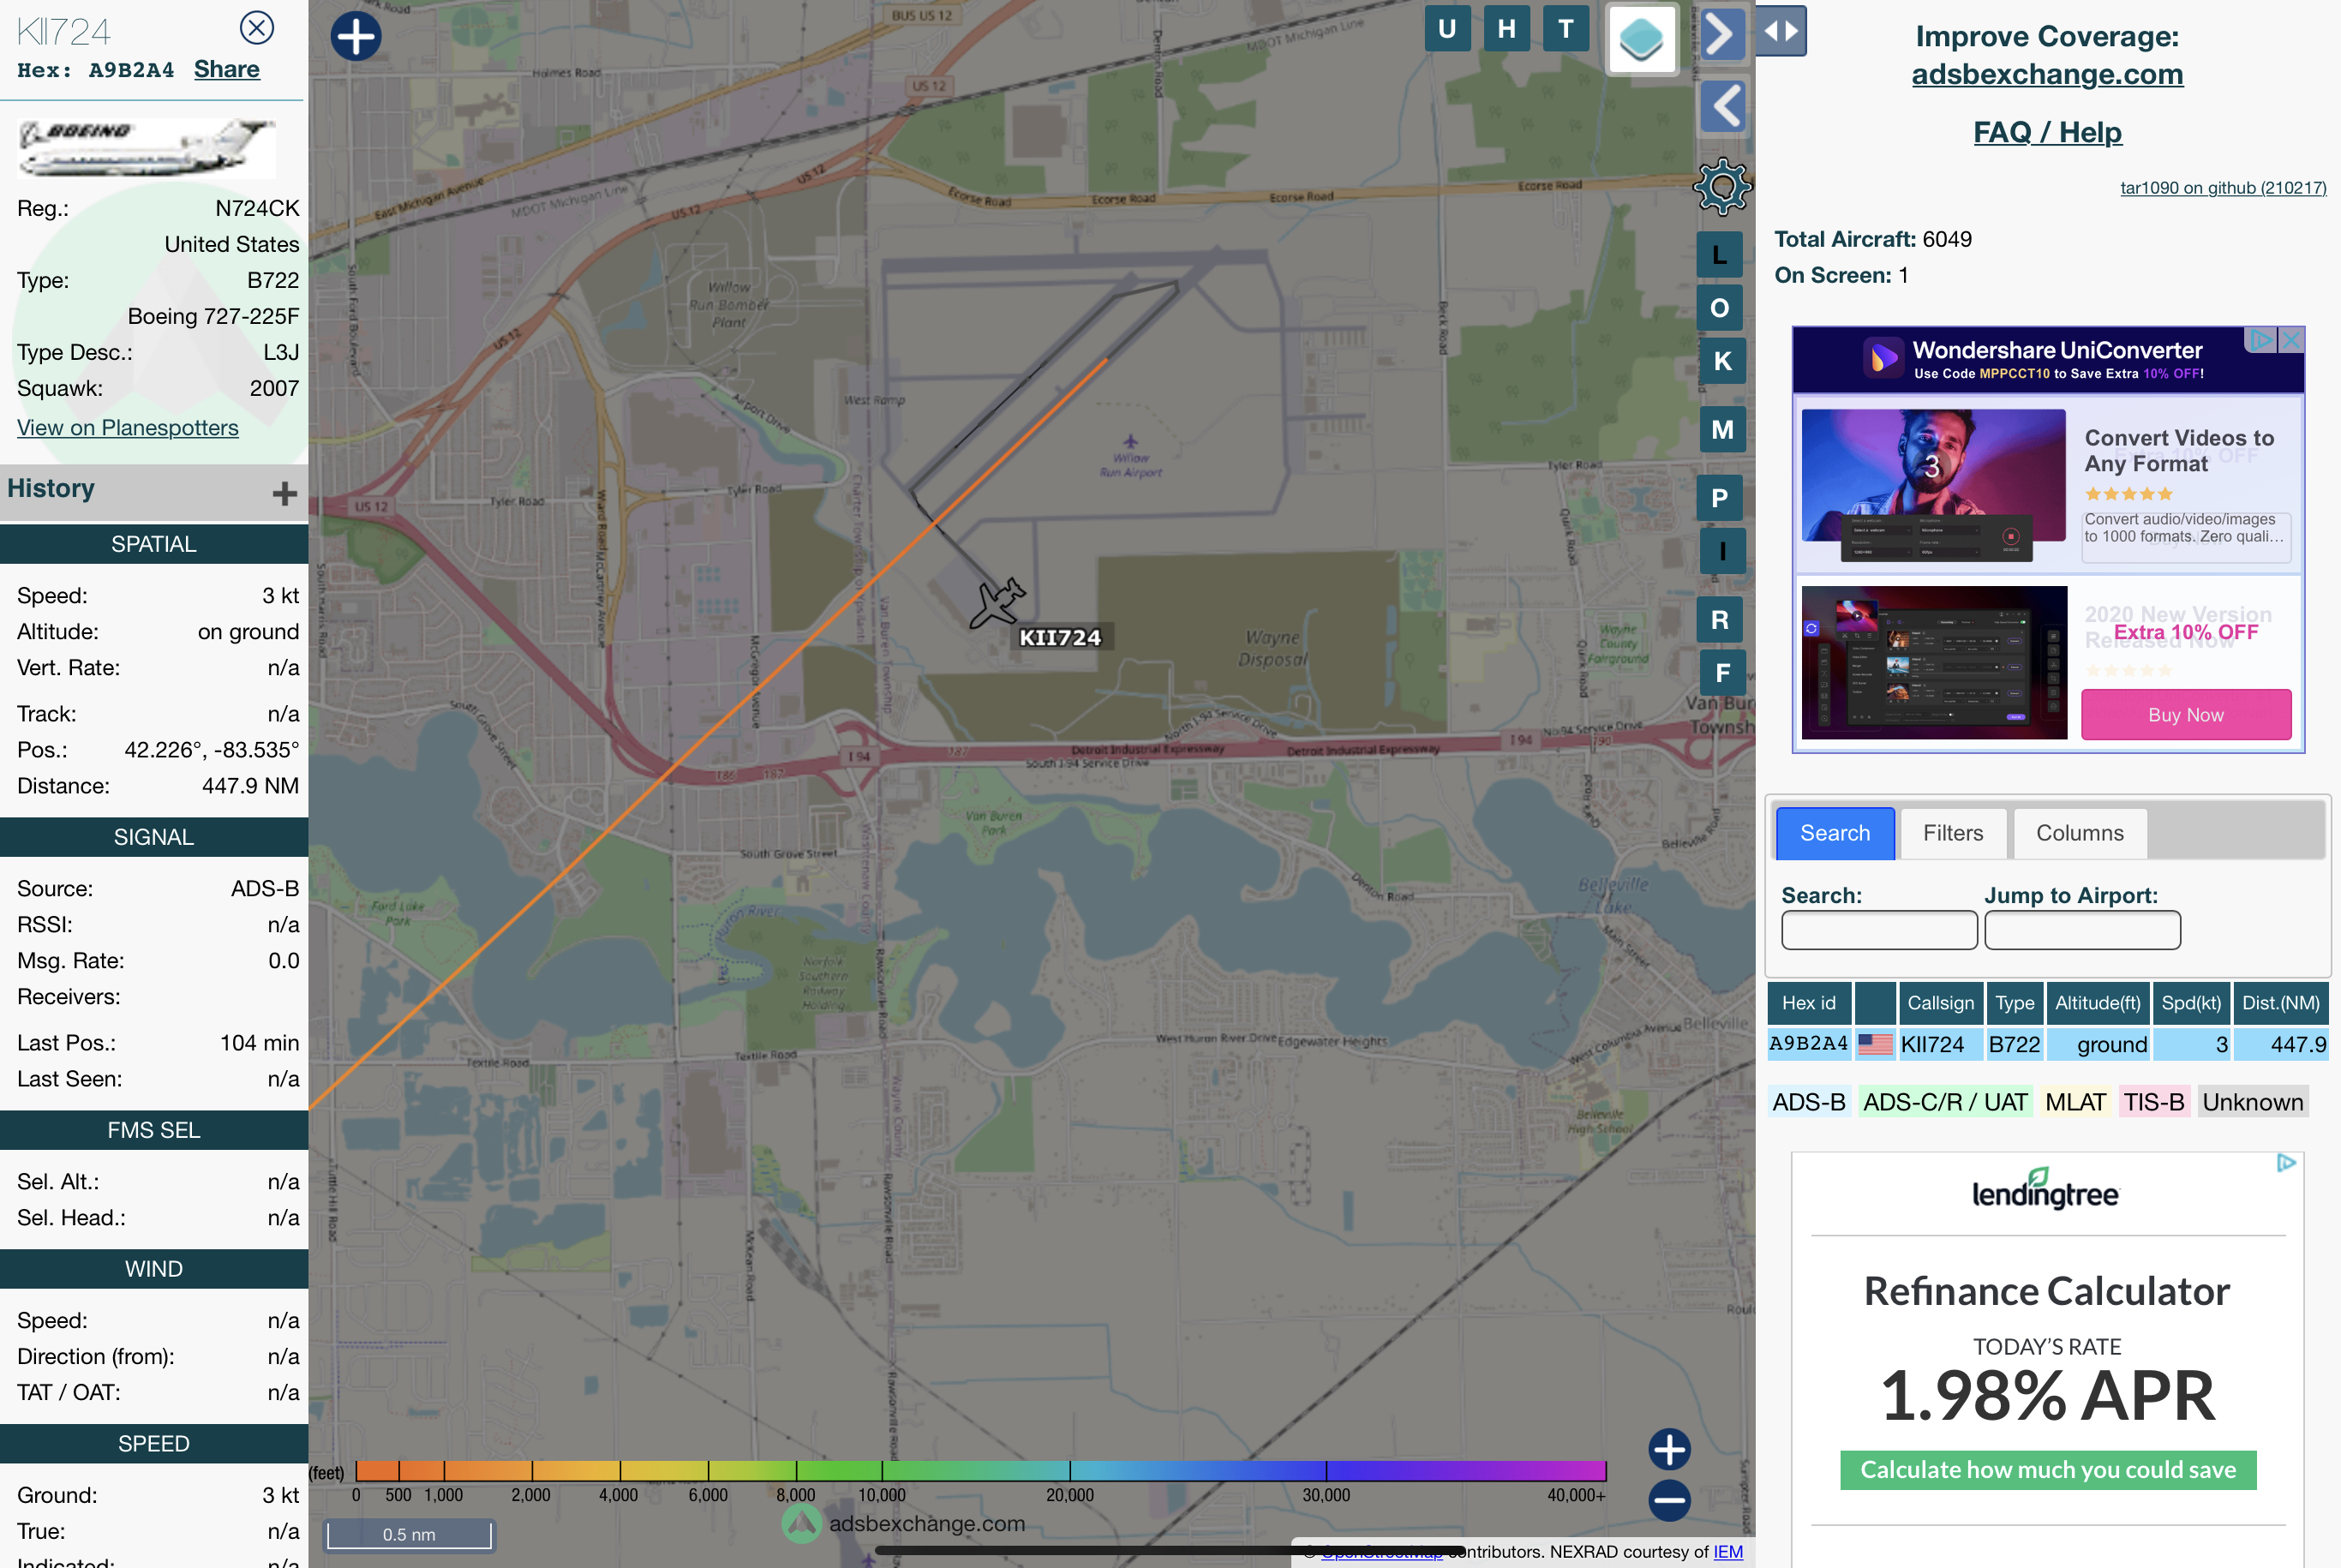This screenshot has height=1568, width=2341.
Task: Open the map layer switcher icon
Action: tap(1641, 40)
